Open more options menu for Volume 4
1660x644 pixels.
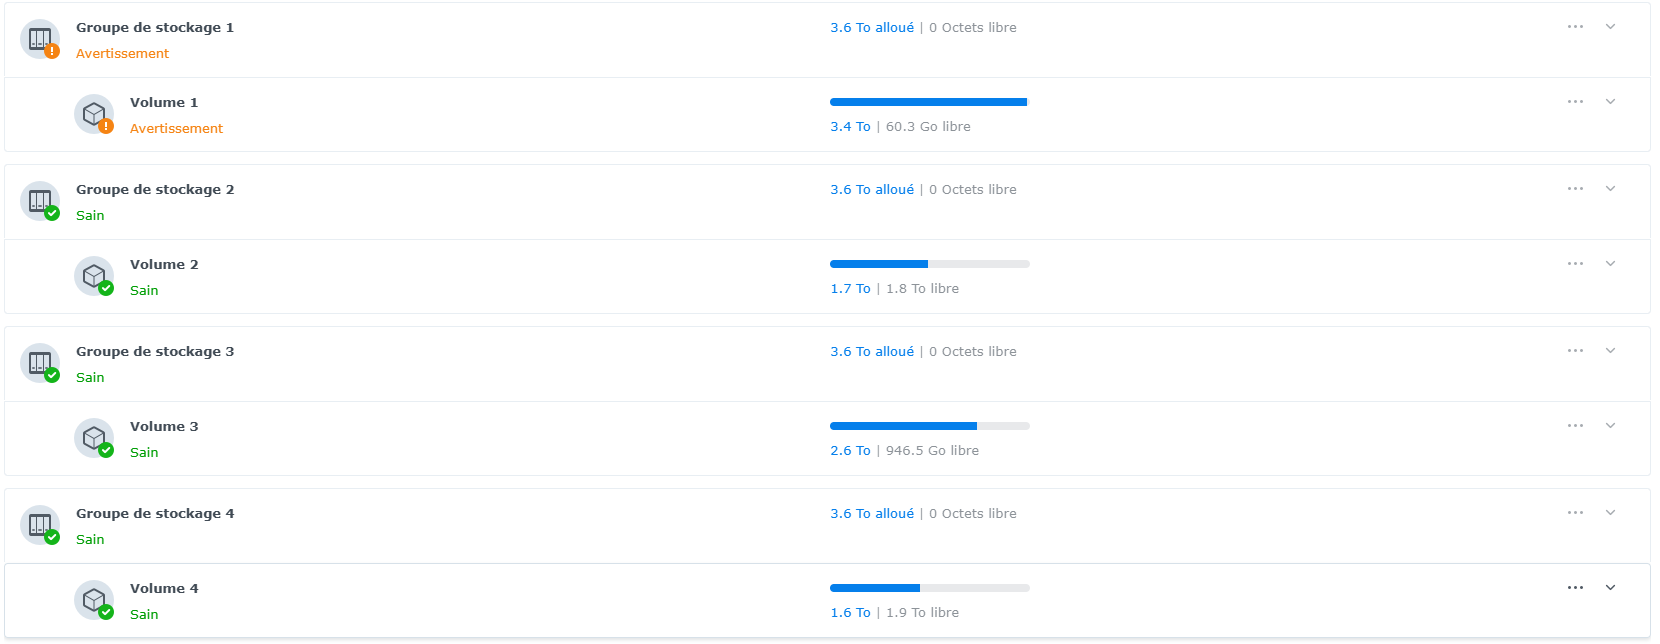click(1575, 588)
